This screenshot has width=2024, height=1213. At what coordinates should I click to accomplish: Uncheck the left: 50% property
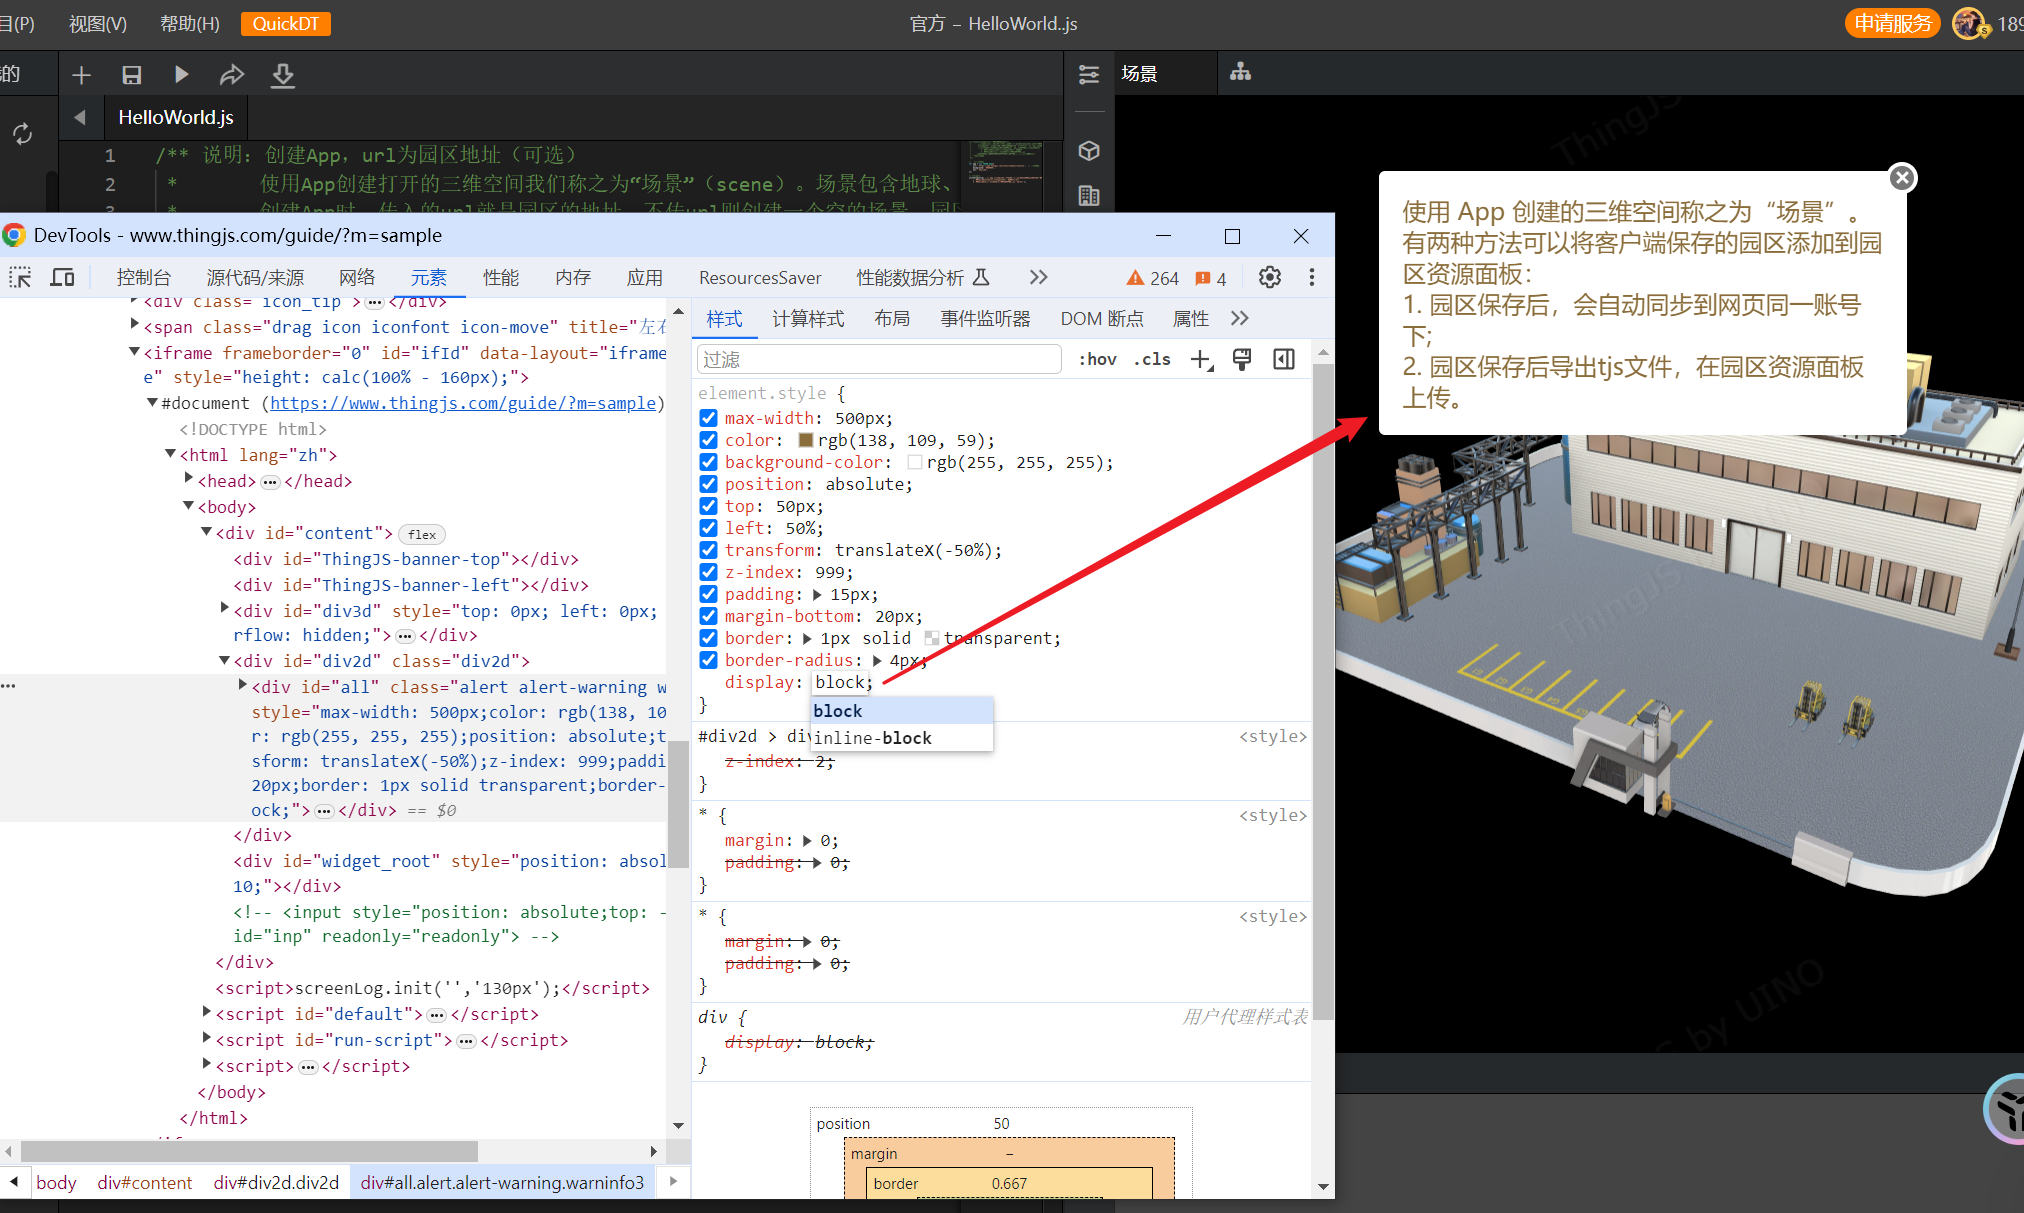[x=708, y=528]
